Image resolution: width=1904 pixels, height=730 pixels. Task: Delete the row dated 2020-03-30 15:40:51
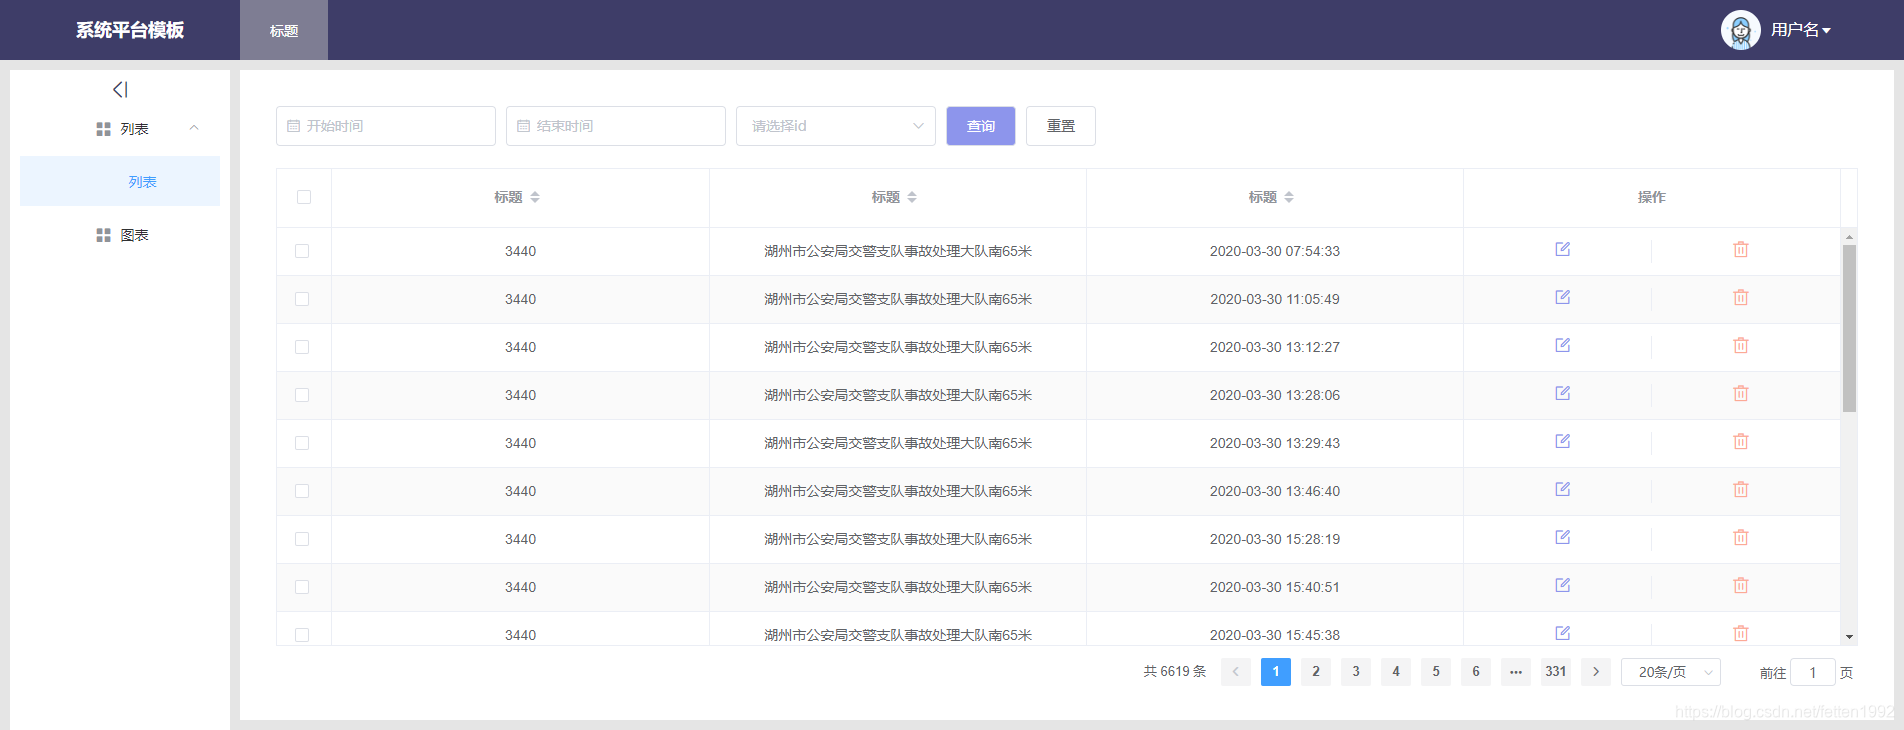[x=1740, y=585]
